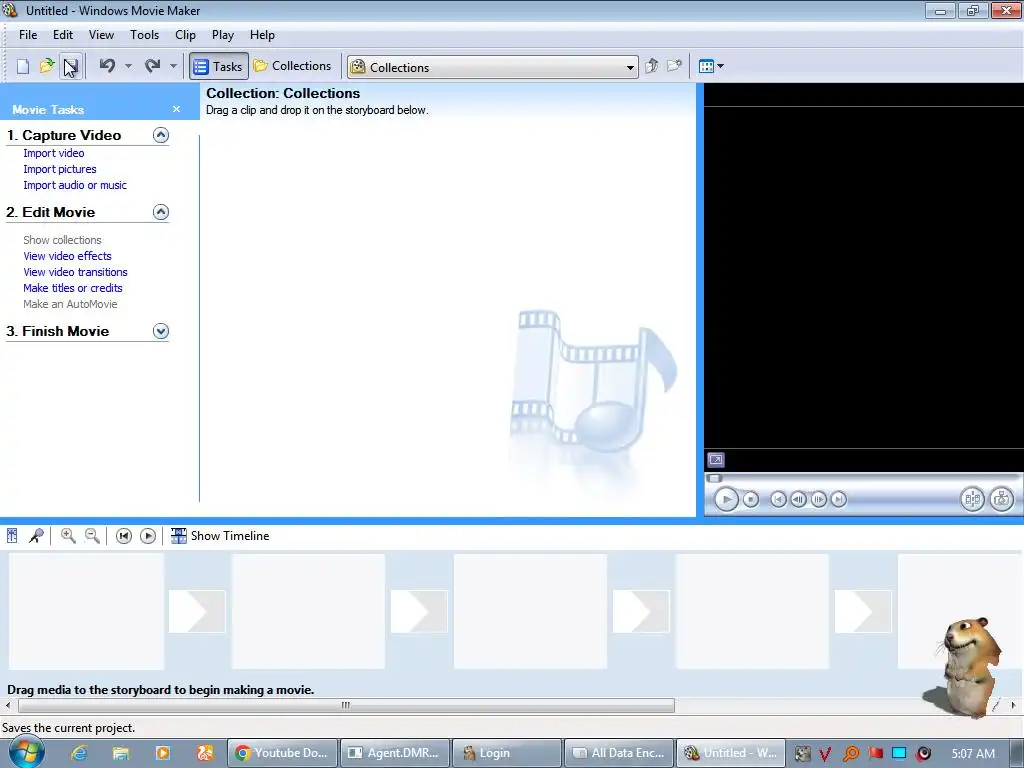This screenshot has height=768, width=1024.
Task: Create a new collection folder icon
Action: [x=675, y=66]
